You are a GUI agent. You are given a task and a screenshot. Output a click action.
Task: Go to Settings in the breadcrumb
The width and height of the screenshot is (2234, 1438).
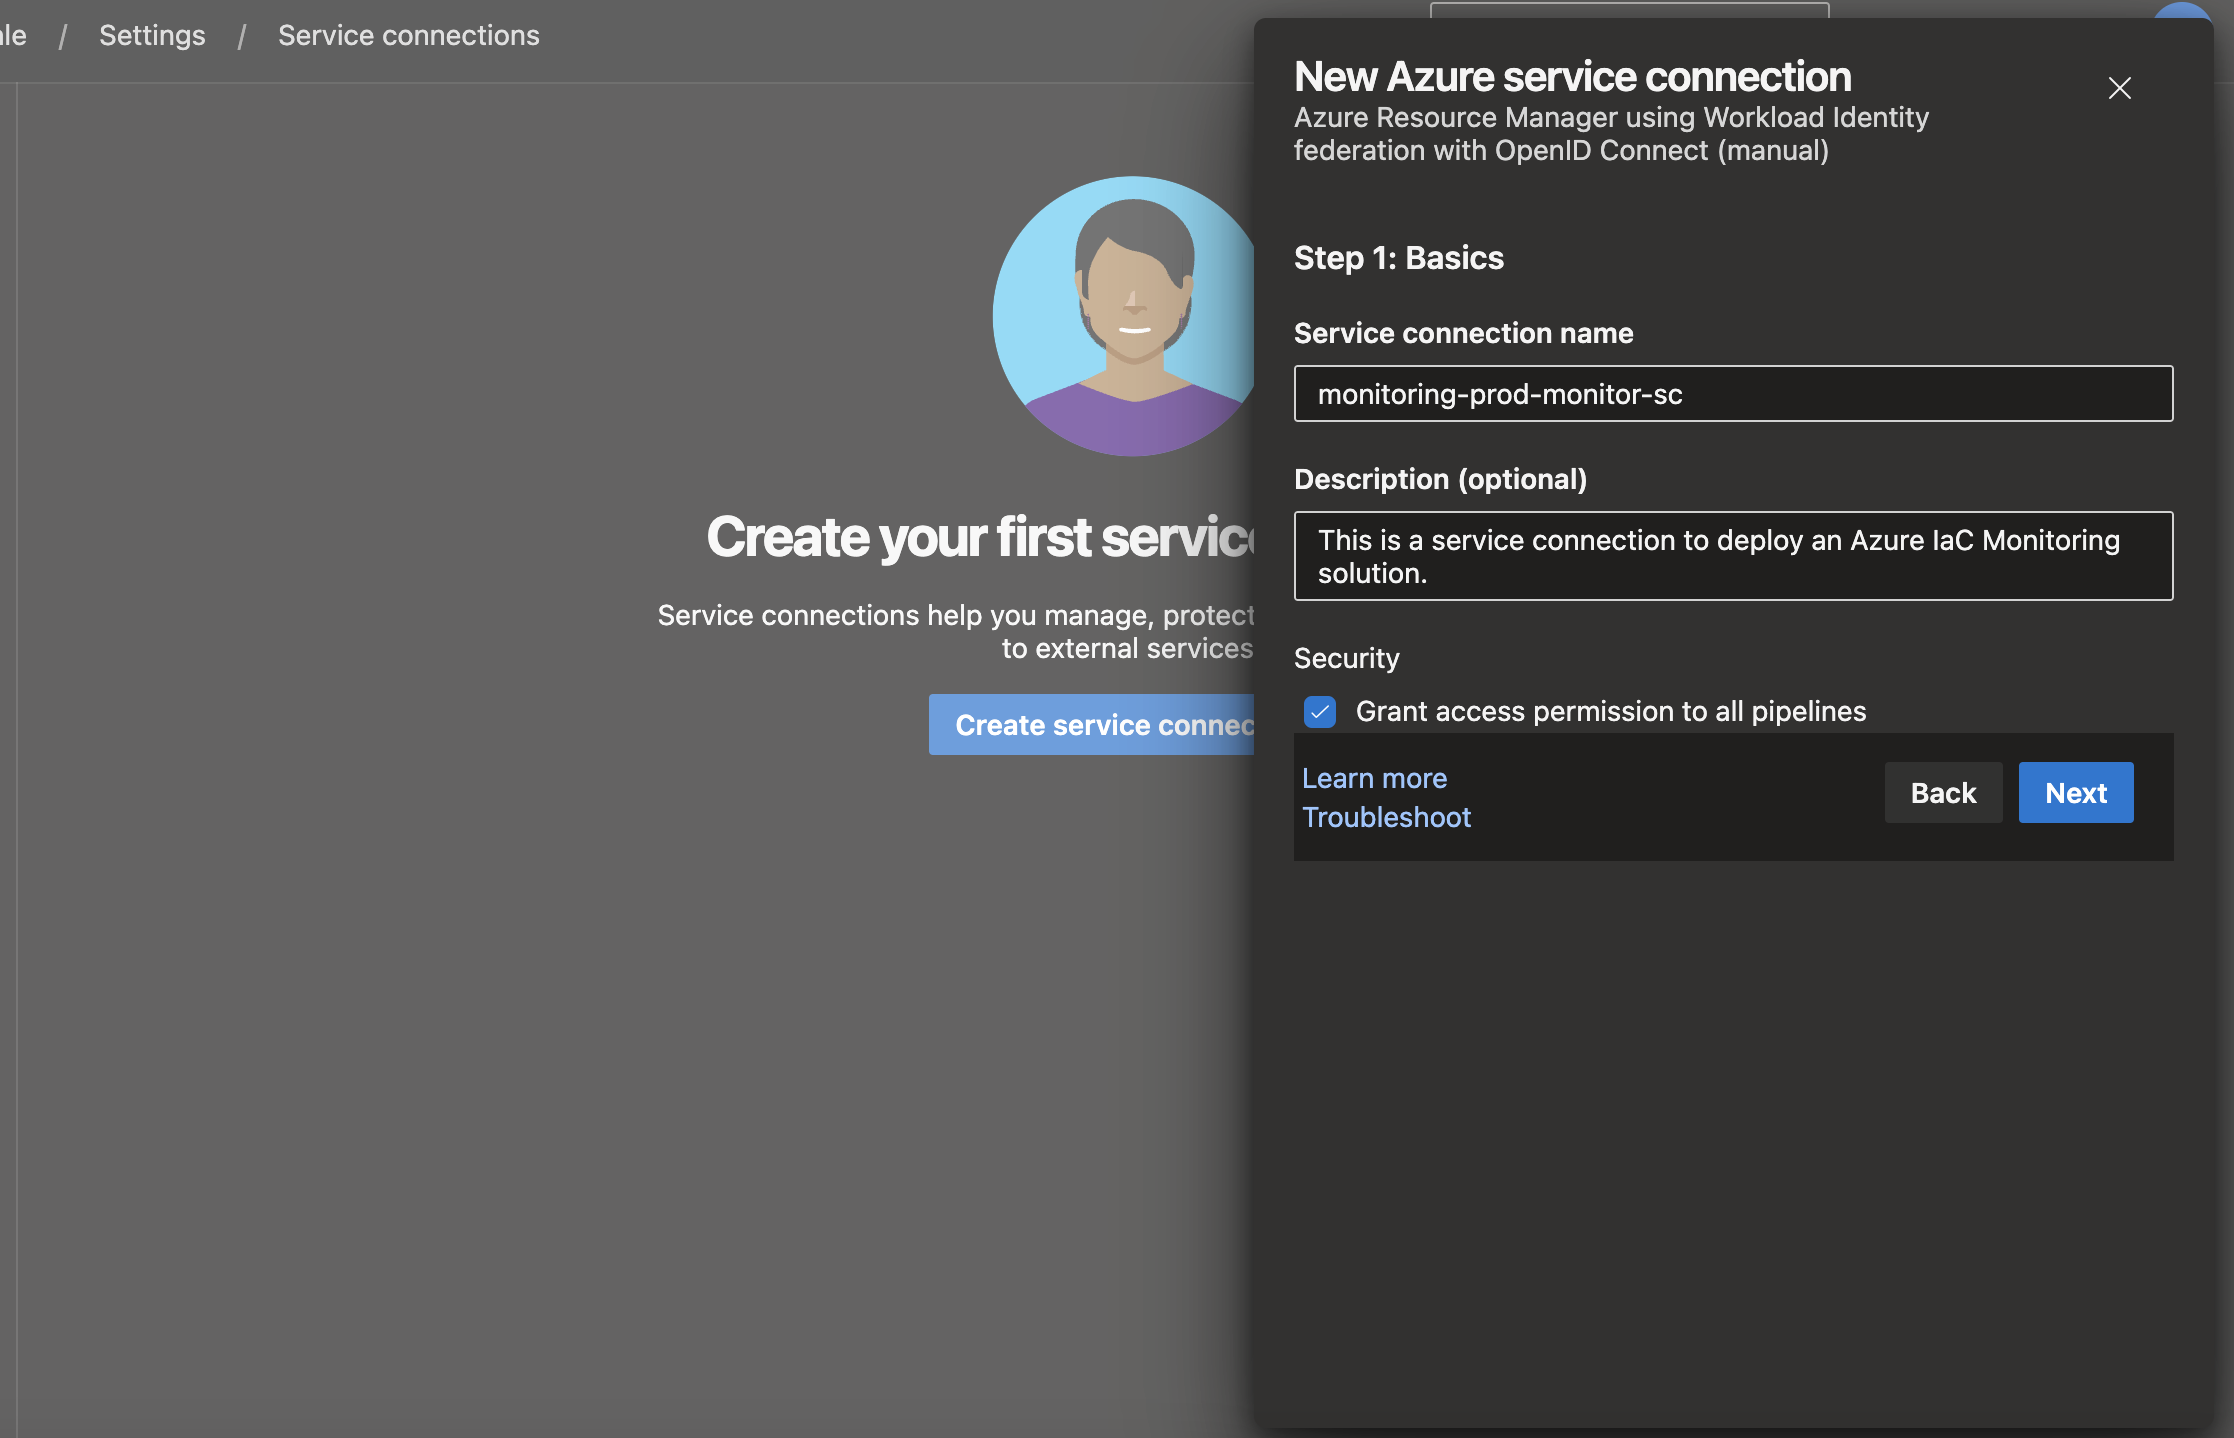152,36
